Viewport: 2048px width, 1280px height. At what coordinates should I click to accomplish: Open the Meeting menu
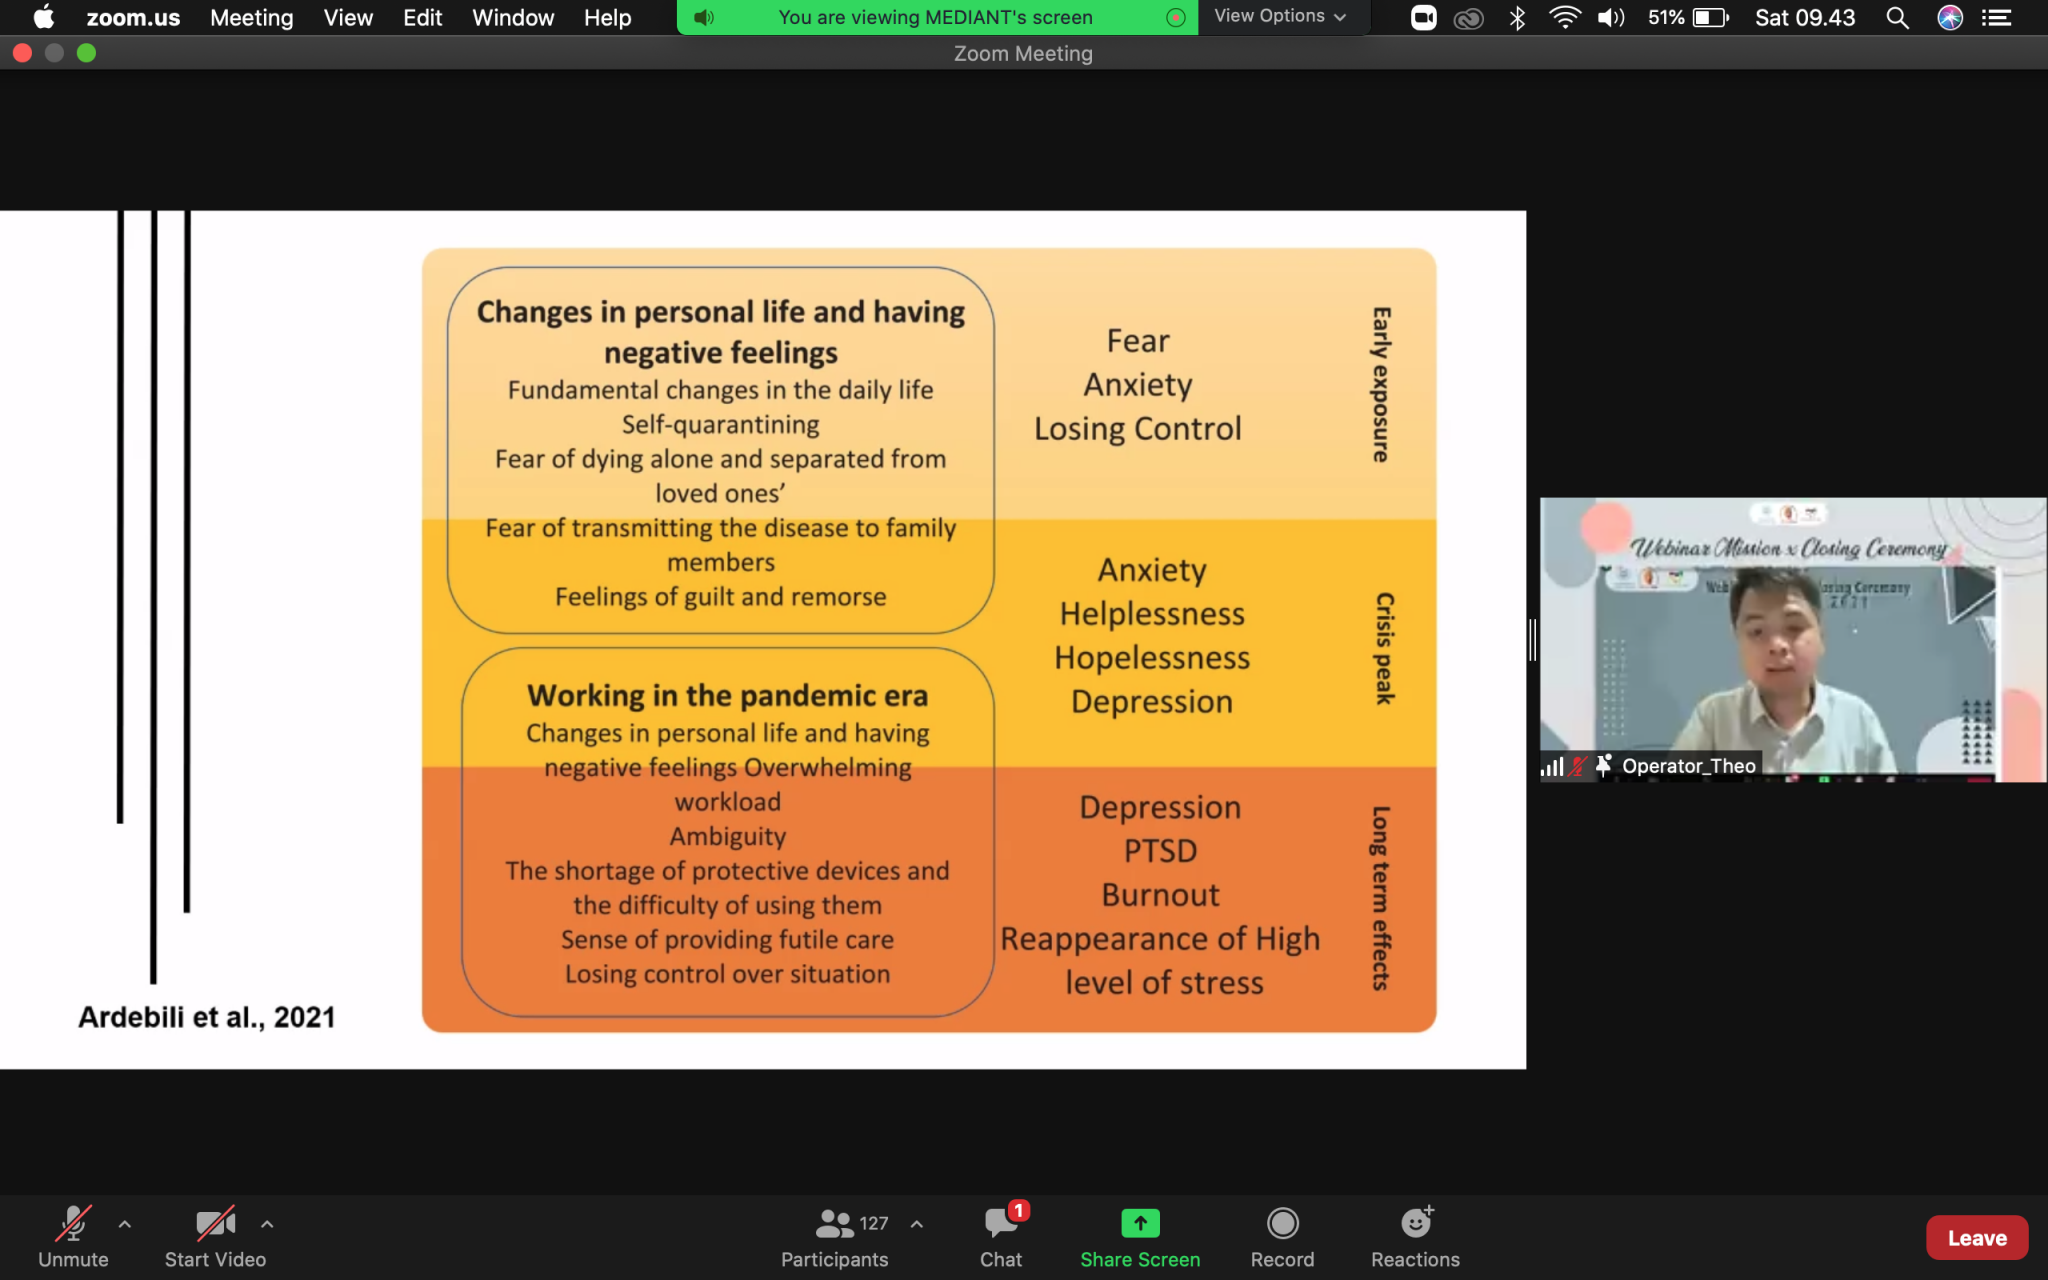[x=251, y=18]
